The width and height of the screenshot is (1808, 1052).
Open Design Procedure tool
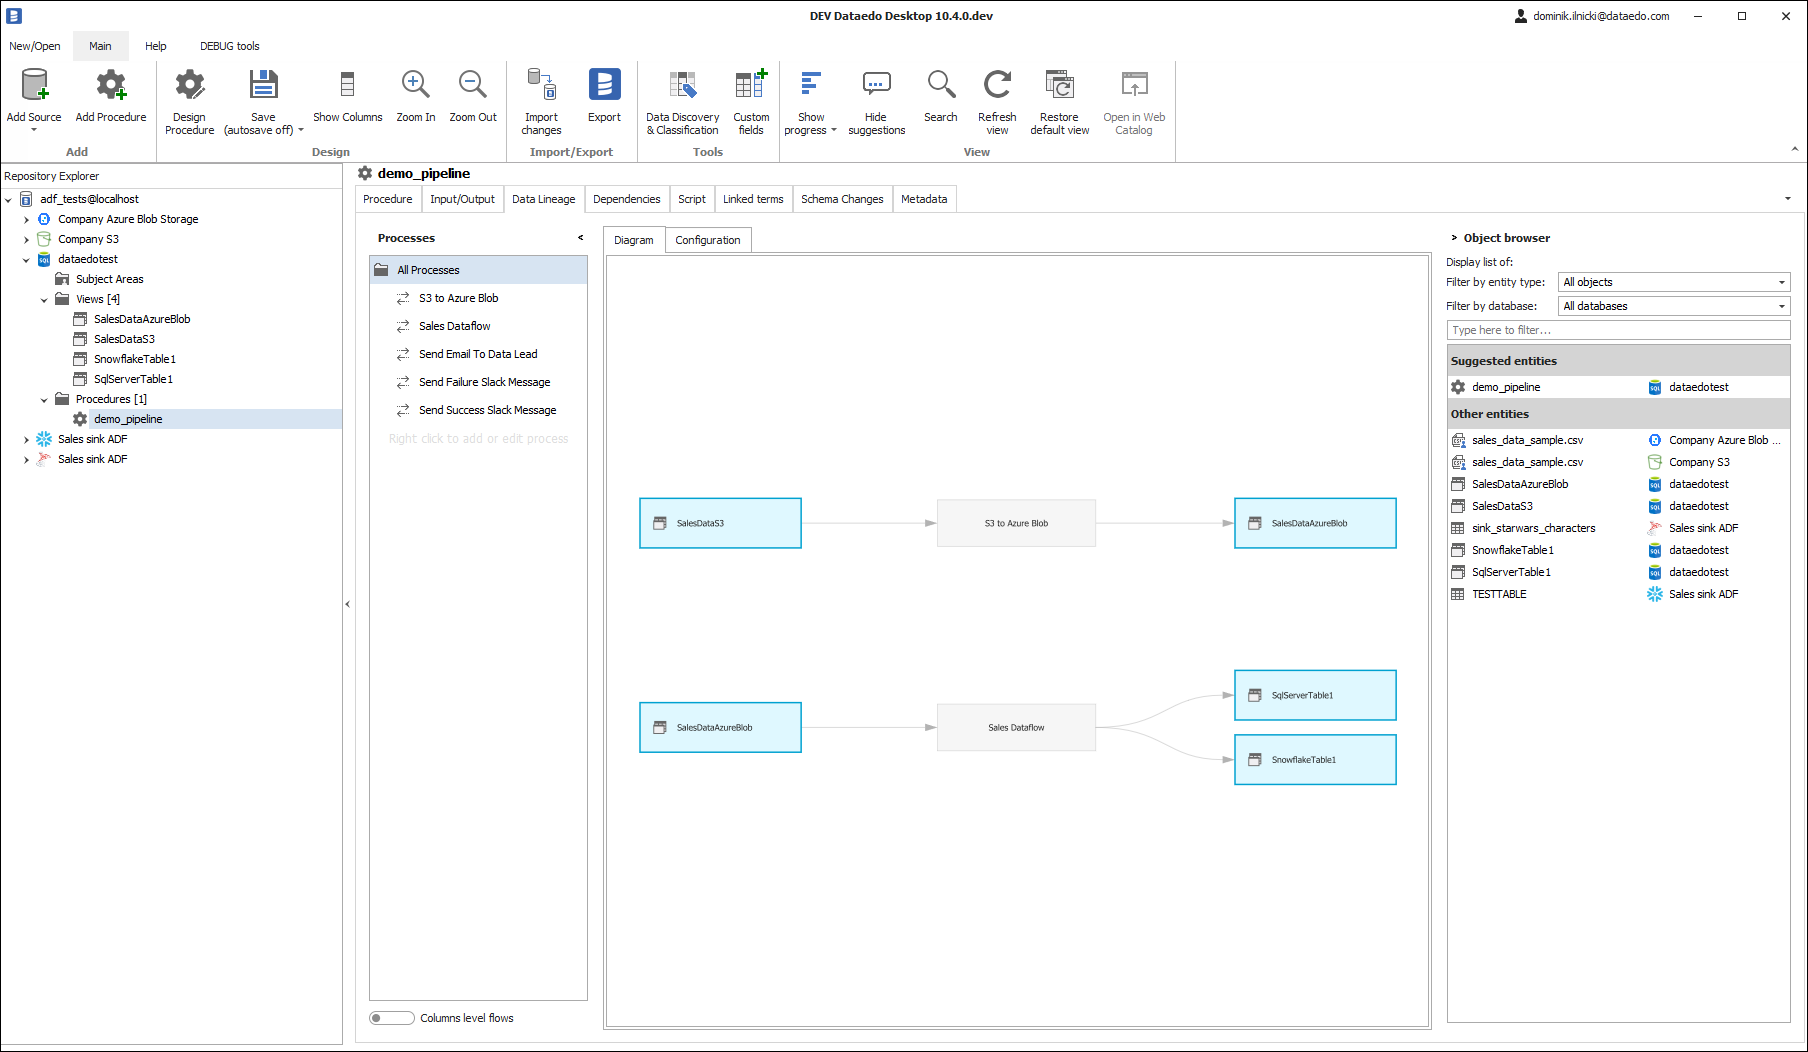tap(189, 86)
